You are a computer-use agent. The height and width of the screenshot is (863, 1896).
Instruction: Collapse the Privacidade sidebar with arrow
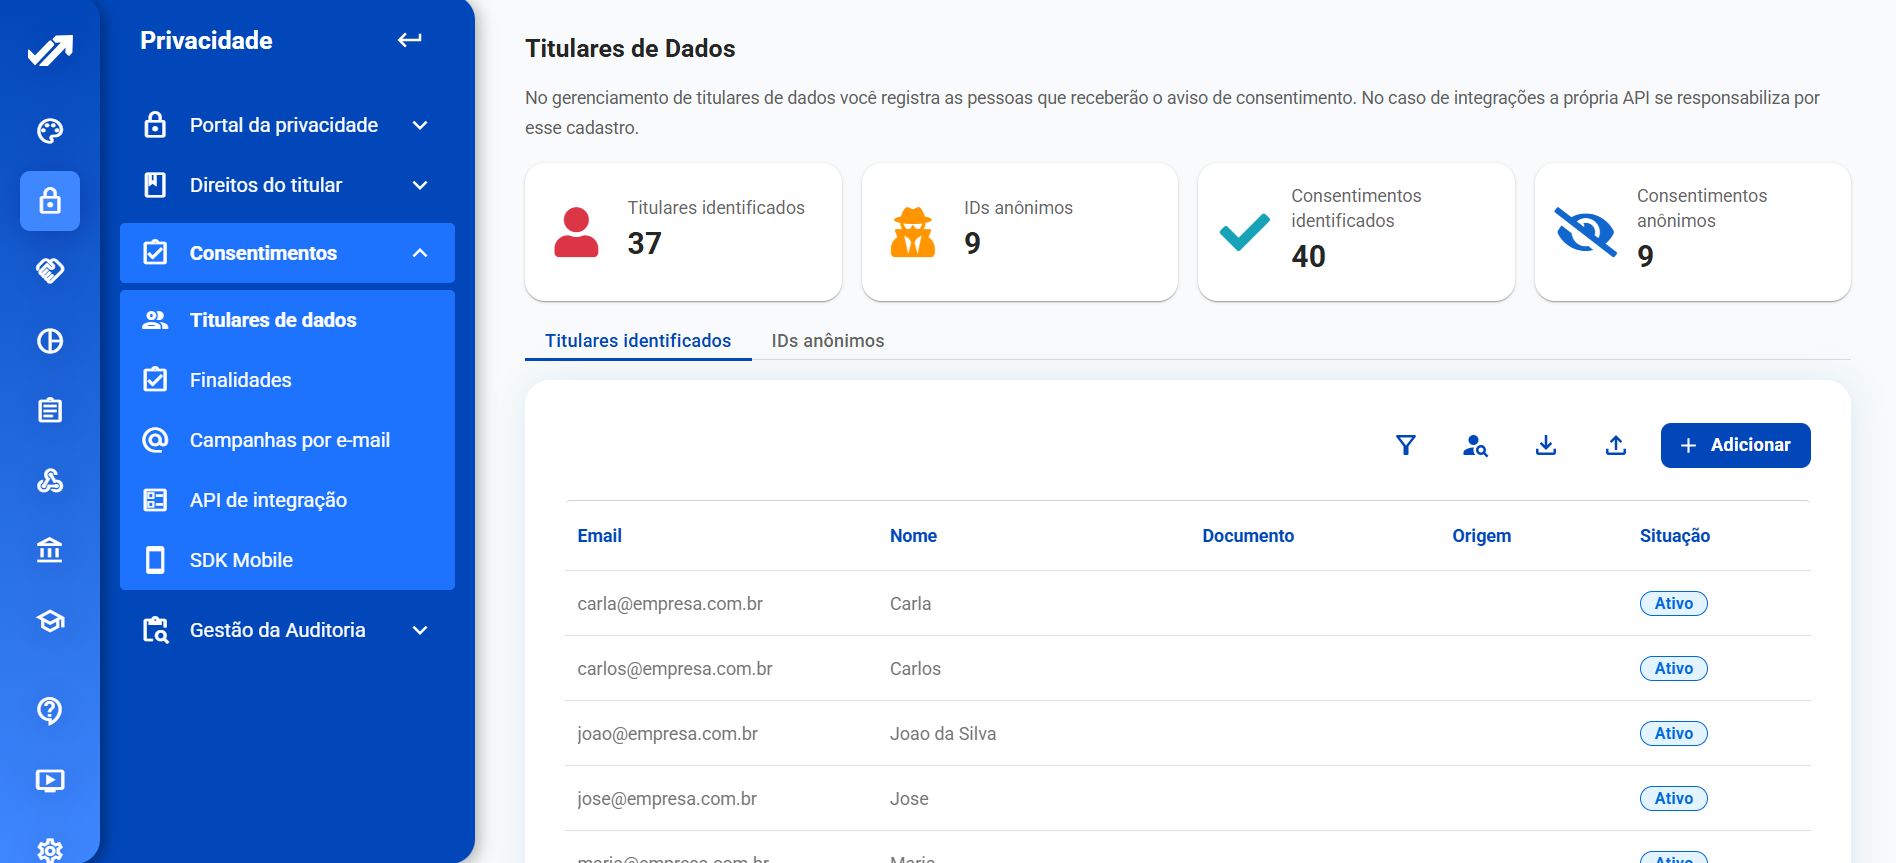[410, 40]
